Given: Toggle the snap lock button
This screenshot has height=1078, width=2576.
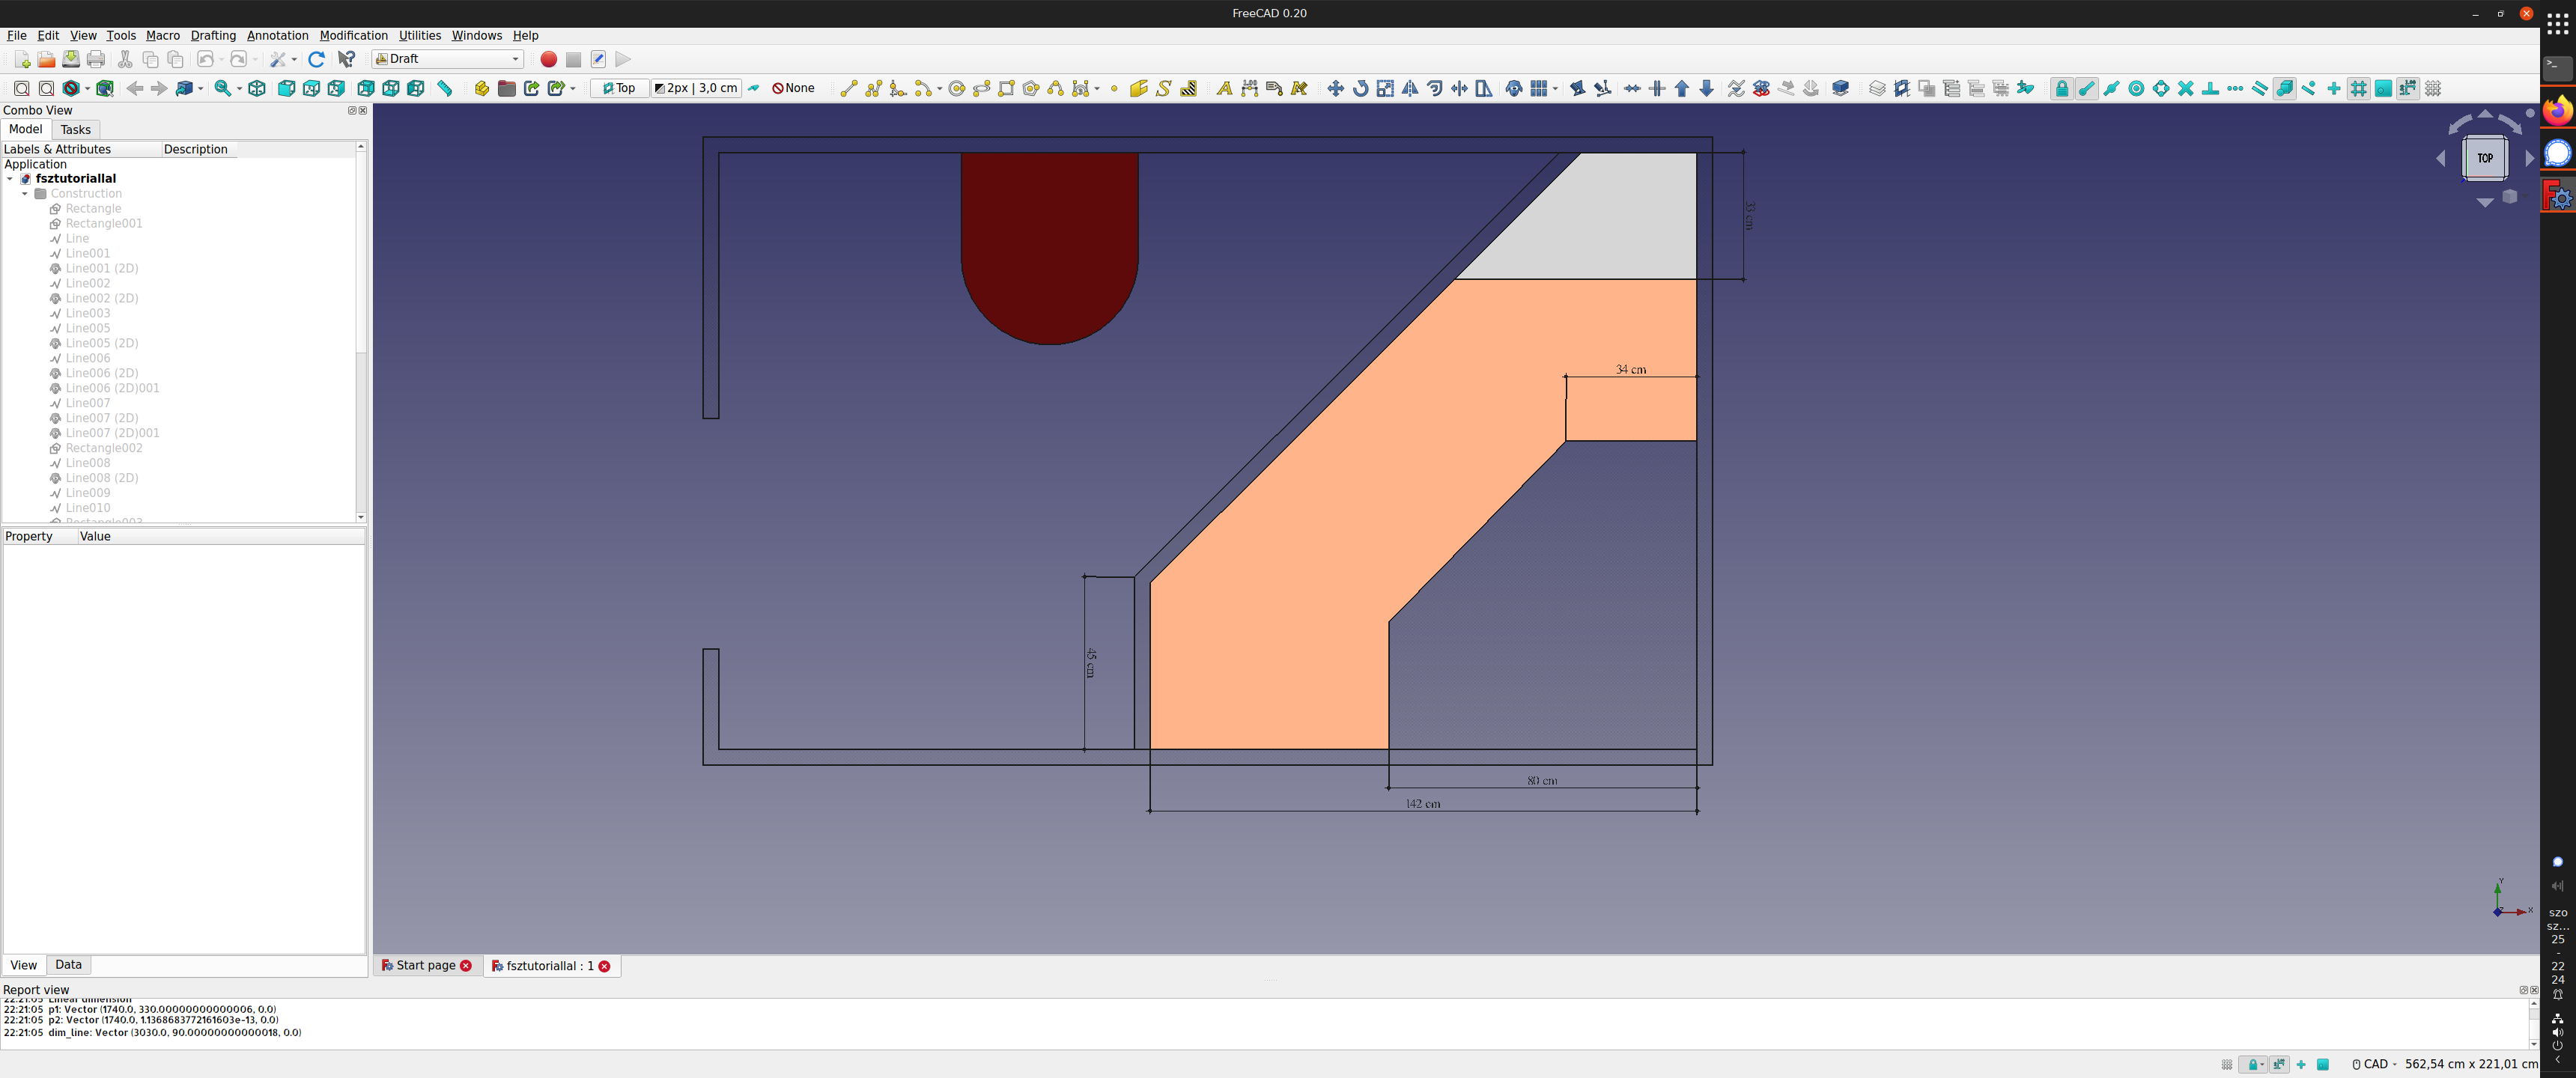Looking at the screenshot, I should 2061,89.
